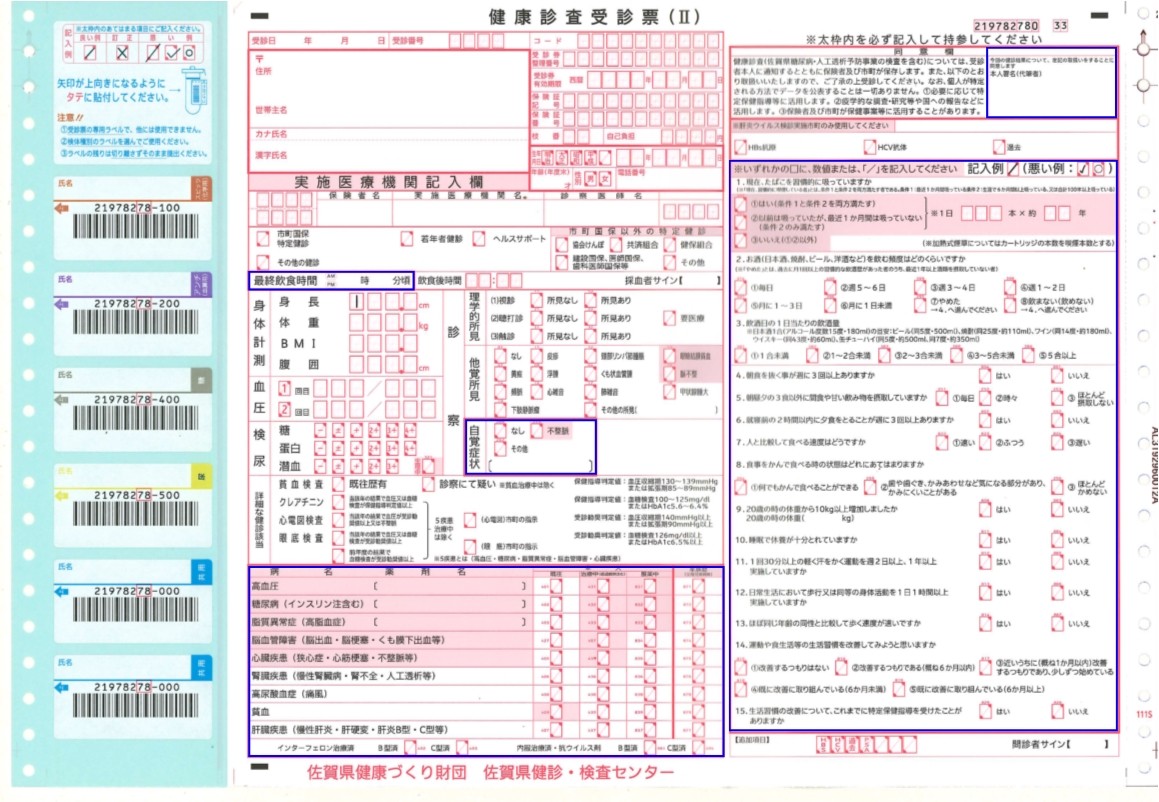The width and height of the screenshot is (1159, 802).
Task: Click the yellow arrow on label 21978278-500
Action: coord(62,495)
